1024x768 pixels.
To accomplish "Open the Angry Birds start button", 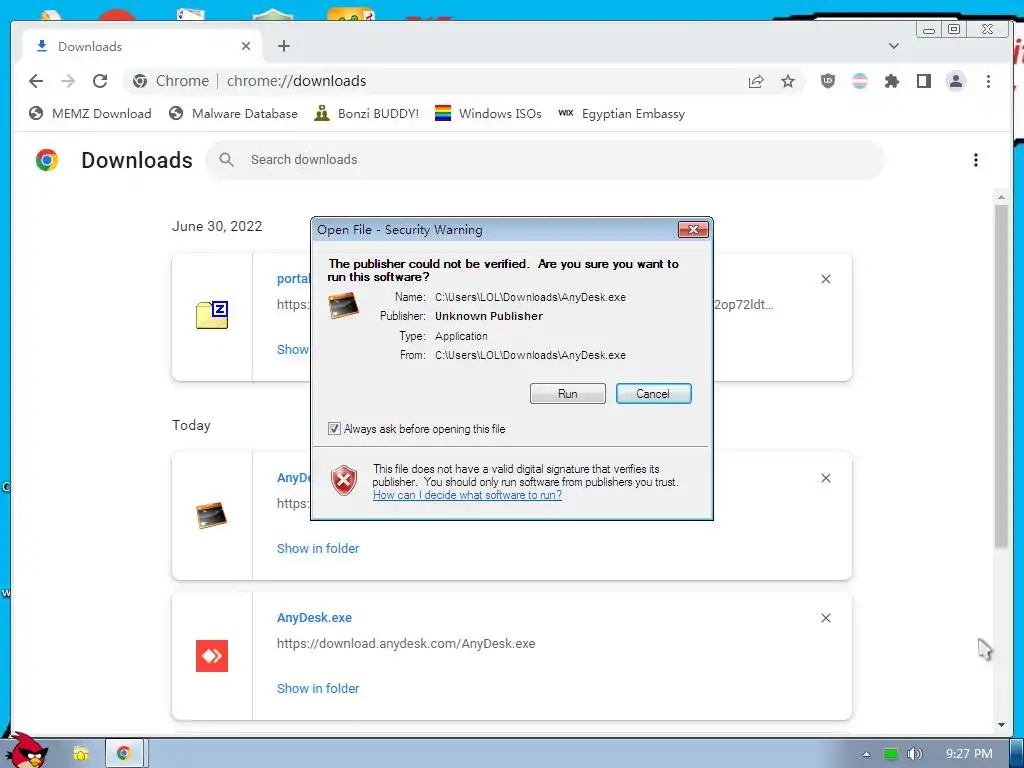I will (x=25, y=751).
